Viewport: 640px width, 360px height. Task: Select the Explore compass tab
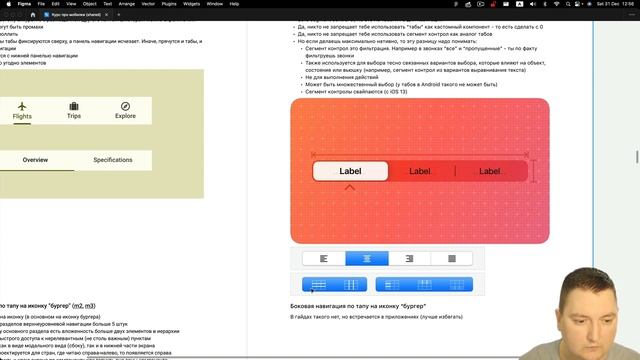tap(125, 111)
